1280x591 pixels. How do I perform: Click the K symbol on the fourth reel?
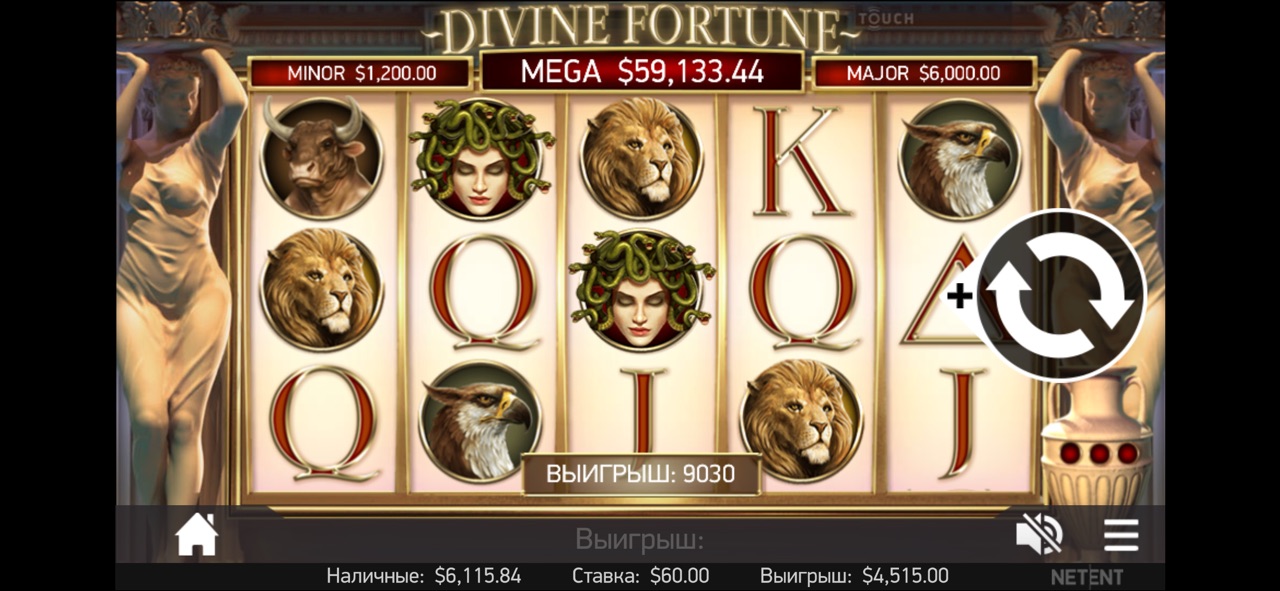(801, 160)
